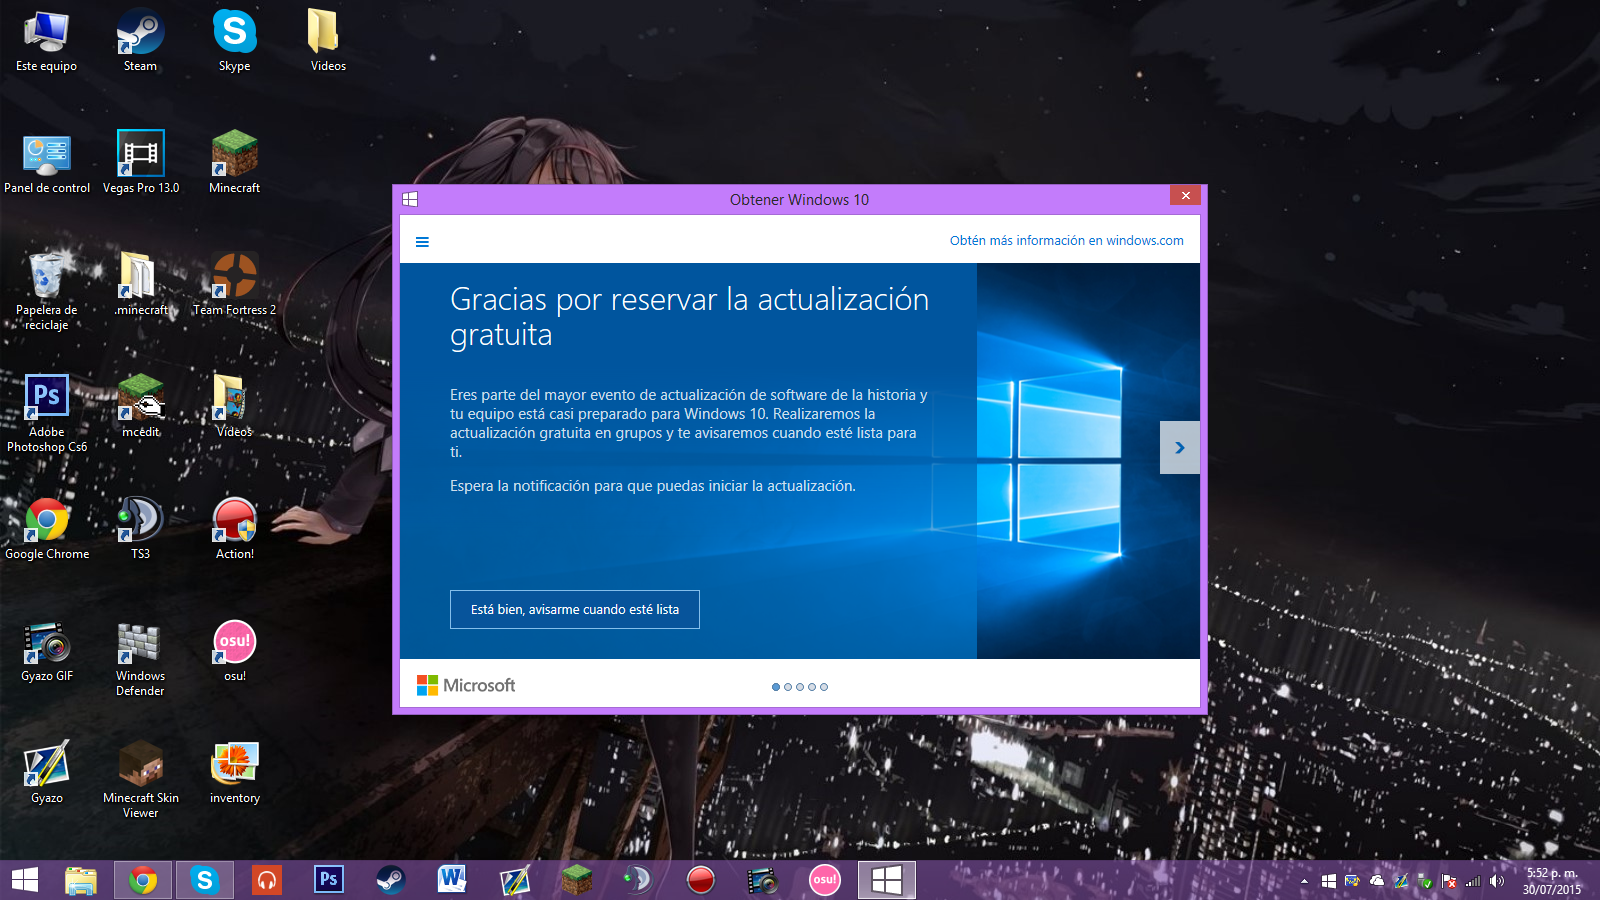1600x900 pixels.
Task: Go to next slide with right chevron
Action: pyautogui.click(x=1179, y=448)
